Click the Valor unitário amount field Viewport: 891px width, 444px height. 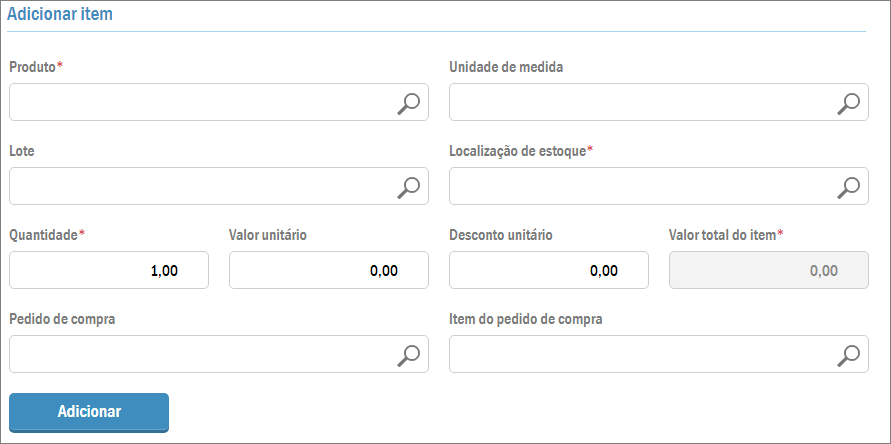pyautogui.click(x=329, y=271)
